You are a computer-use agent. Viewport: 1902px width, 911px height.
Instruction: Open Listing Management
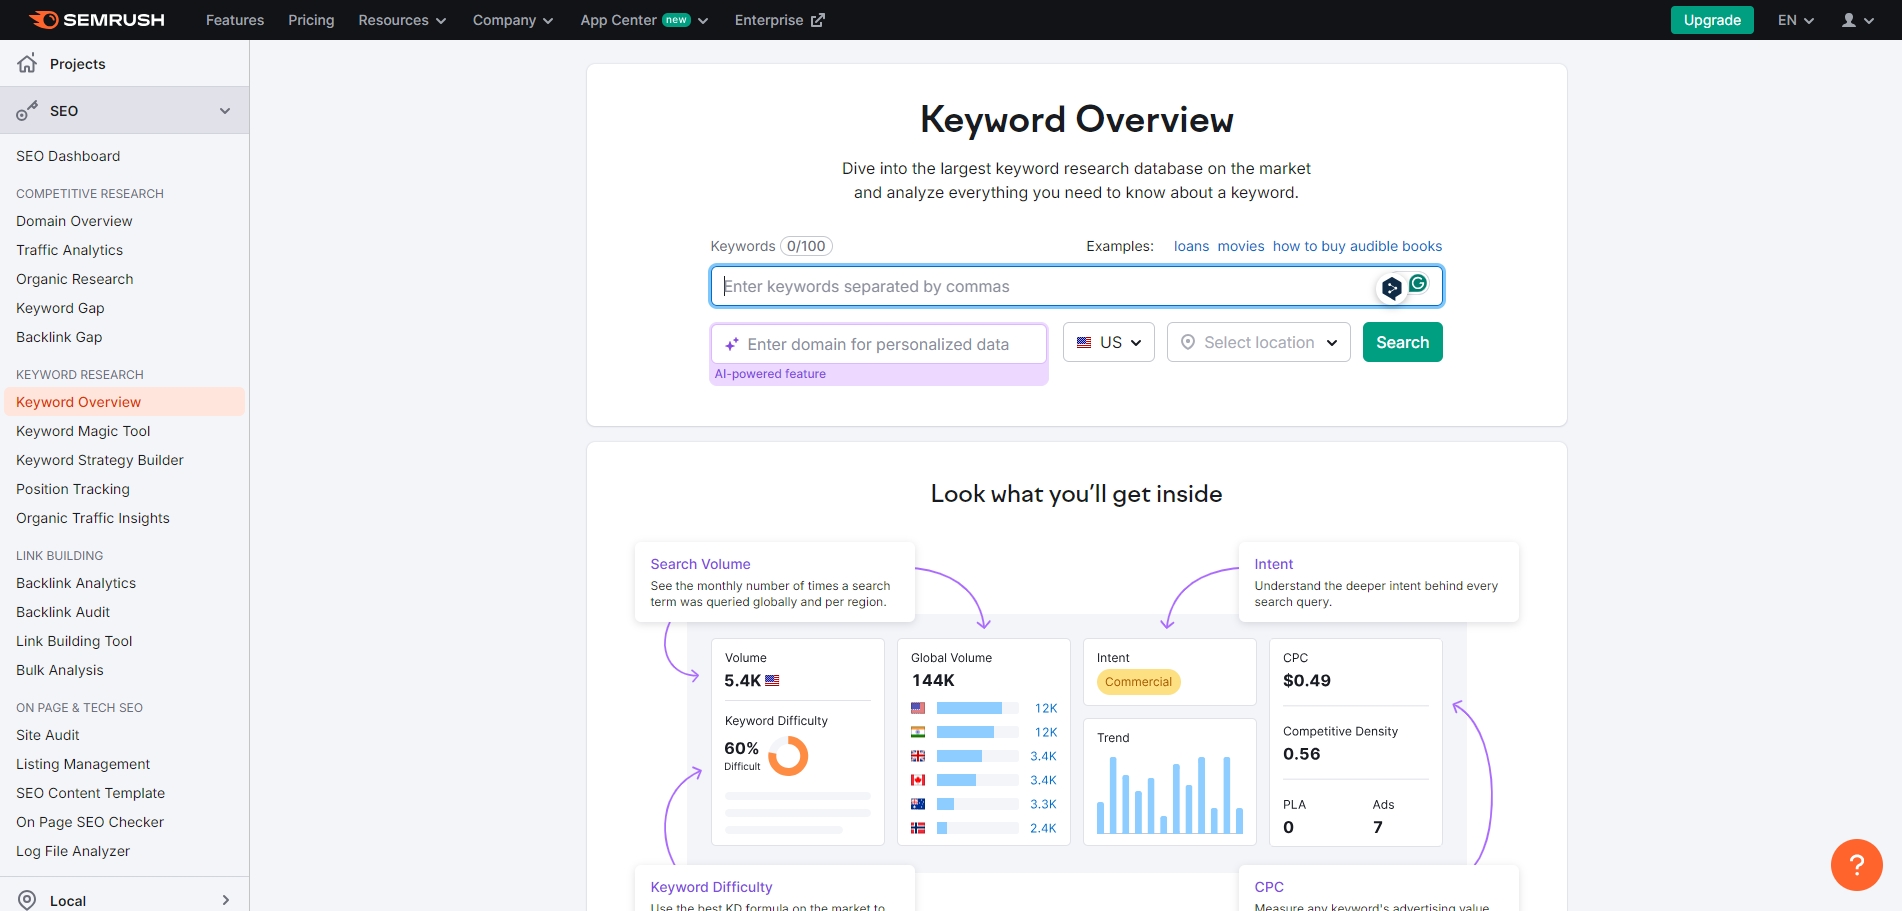(83, 764)
